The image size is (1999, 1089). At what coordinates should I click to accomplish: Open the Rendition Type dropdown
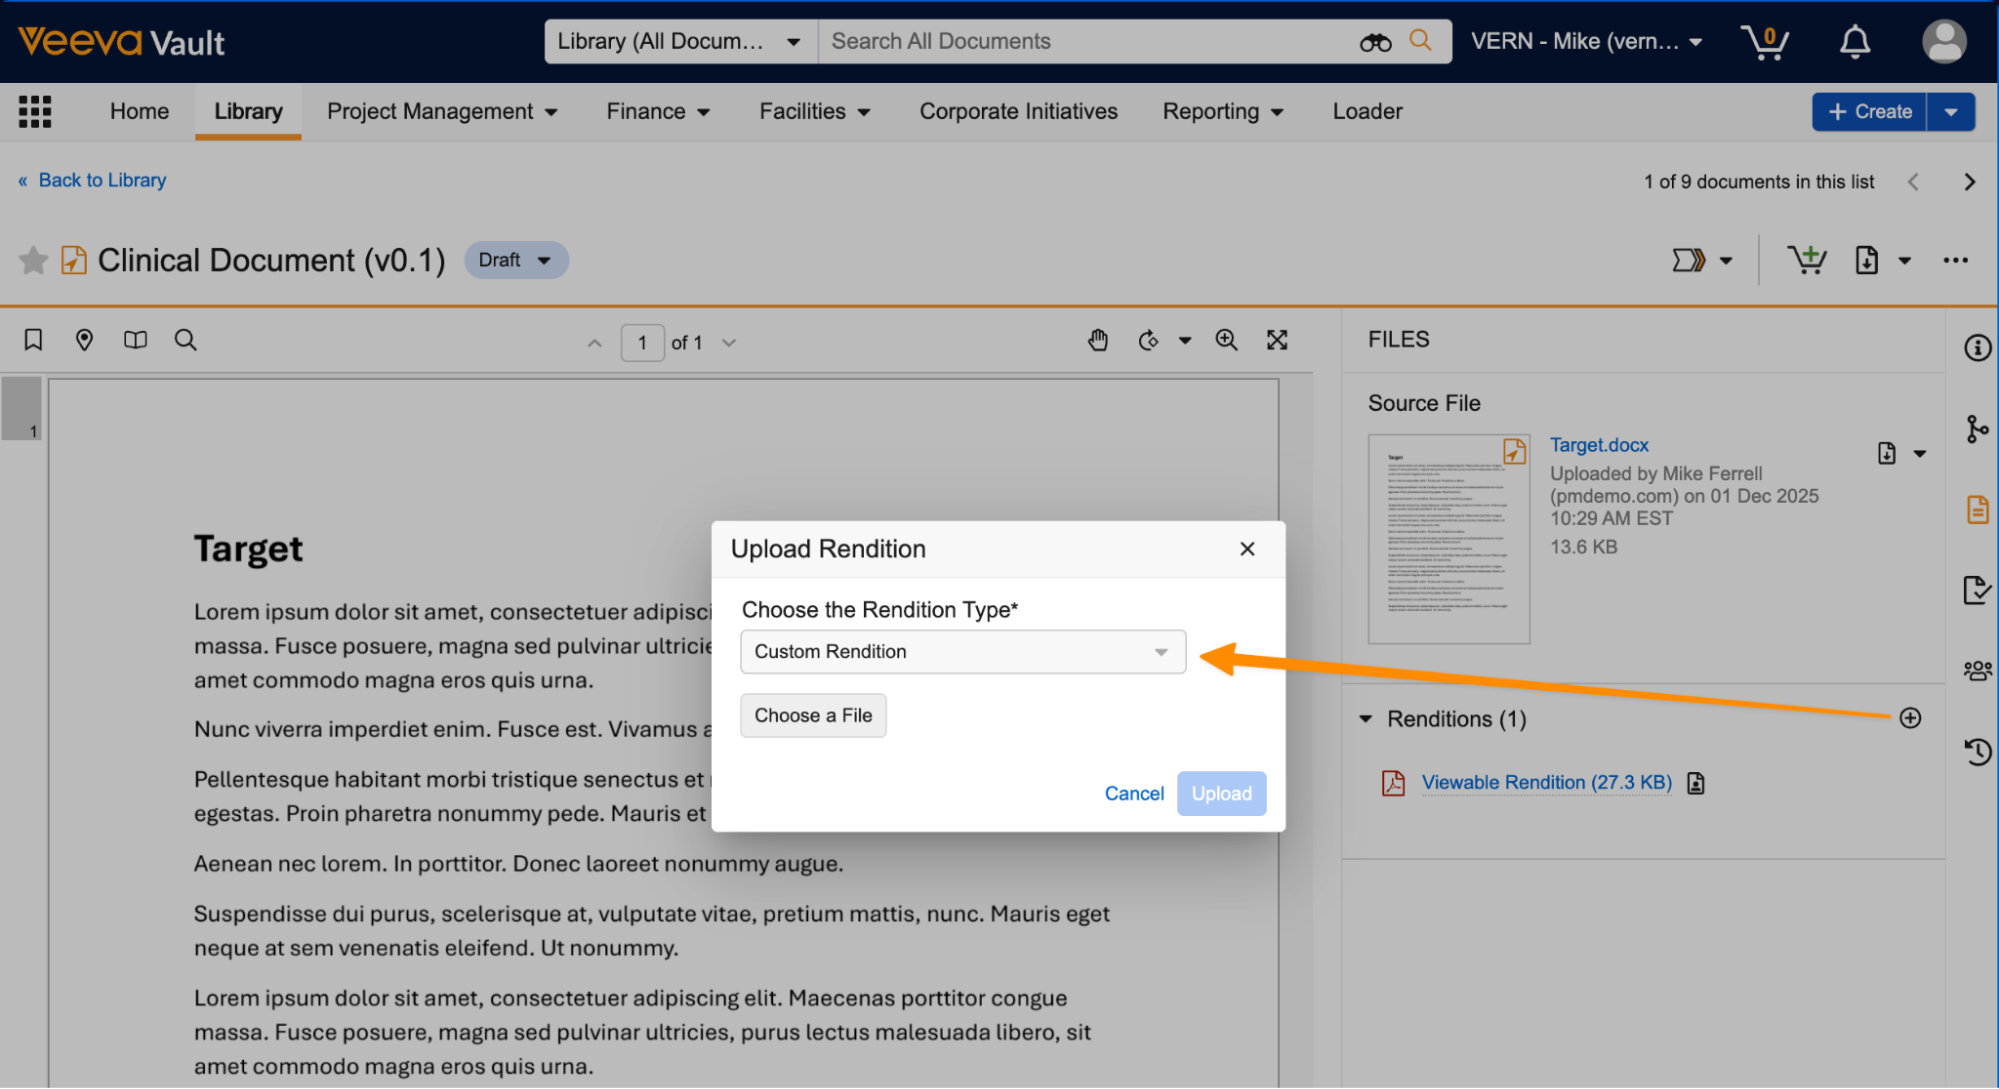point(962,652)
